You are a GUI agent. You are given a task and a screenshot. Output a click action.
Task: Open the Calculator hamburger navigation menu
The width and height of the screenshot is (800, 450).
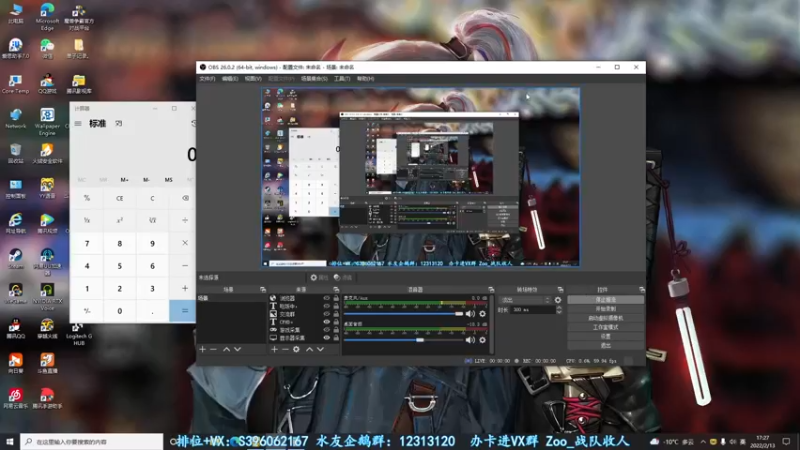[78, 123]
